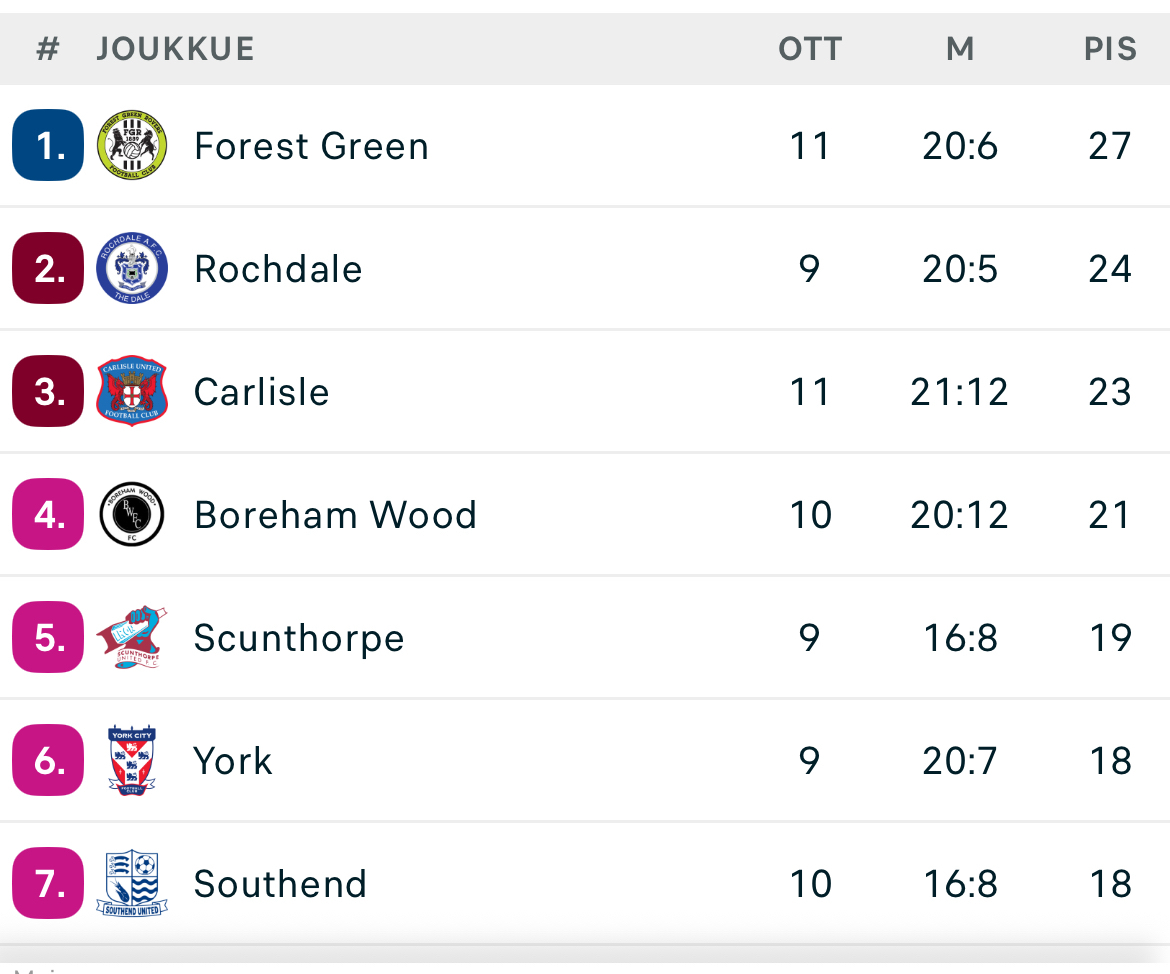1170x974 pixels.
Task: Click the York City club crest
Action: [132, 761]
